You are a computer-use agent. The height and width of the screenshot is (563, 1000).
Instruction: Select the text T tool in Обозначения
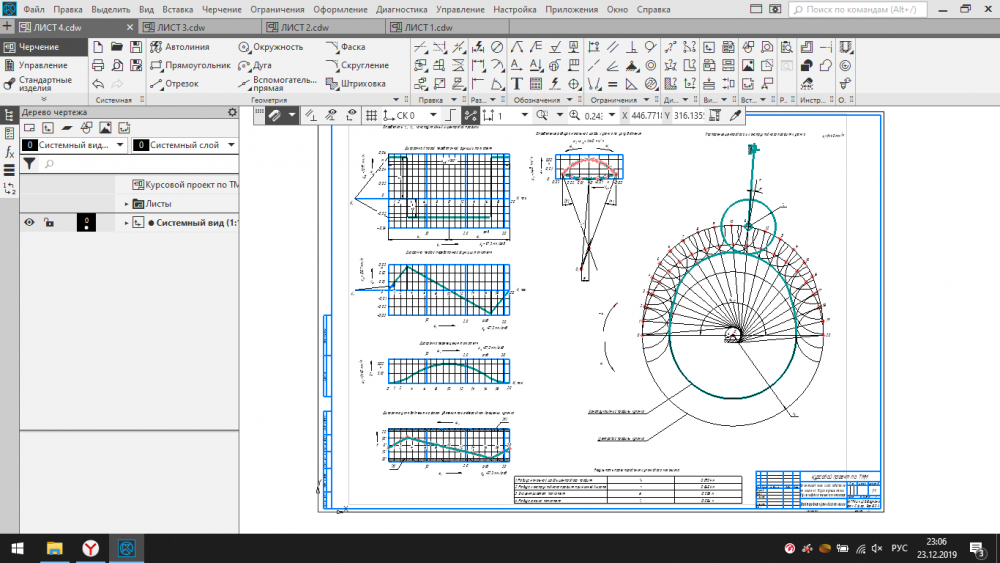pos(517,84)
